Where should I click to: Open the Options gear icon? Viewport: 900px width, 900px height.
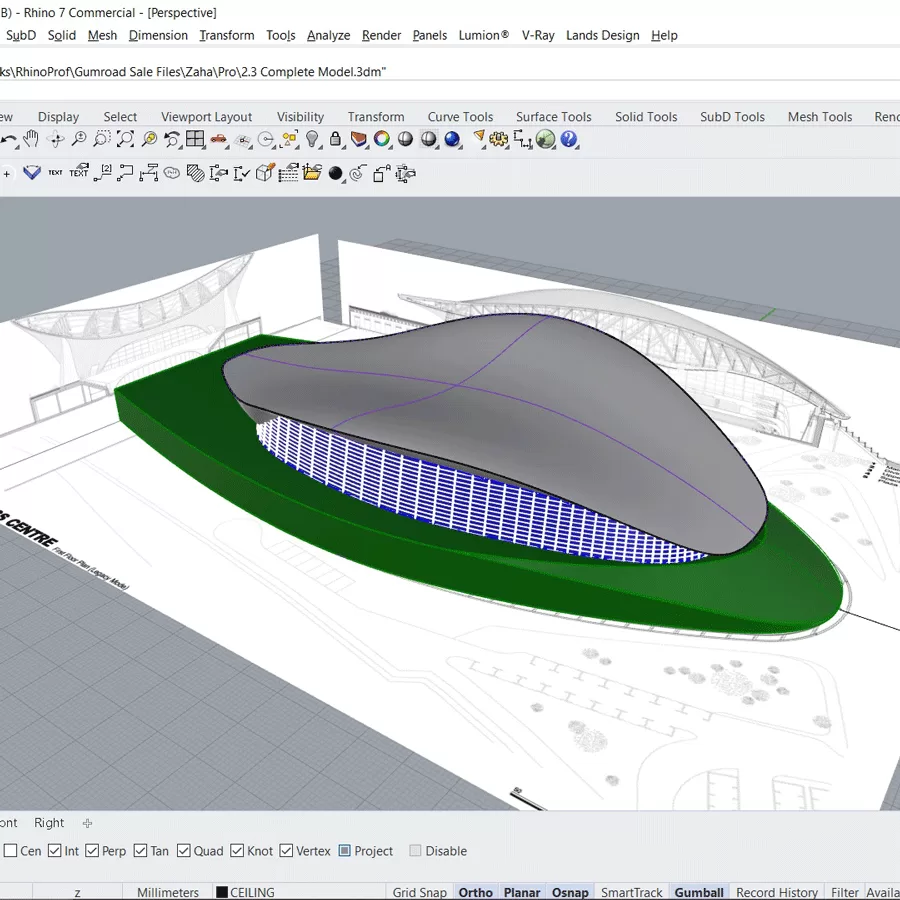pyautogui.click(x=499, y=139)
